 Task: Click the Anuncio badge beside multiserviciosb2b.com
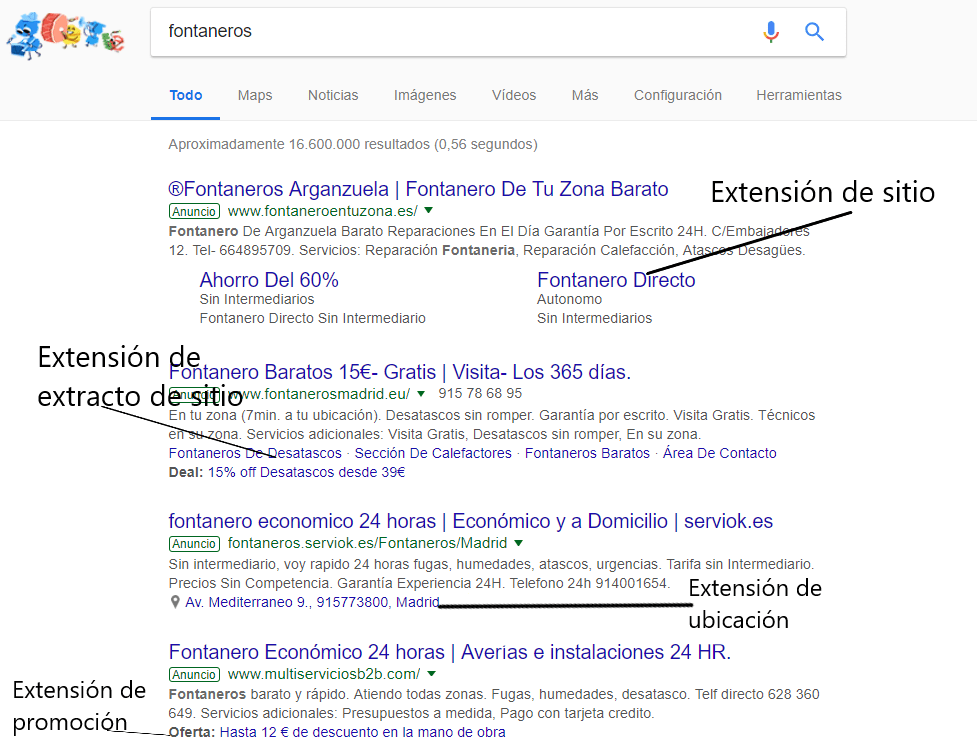[x=194, y=674]
